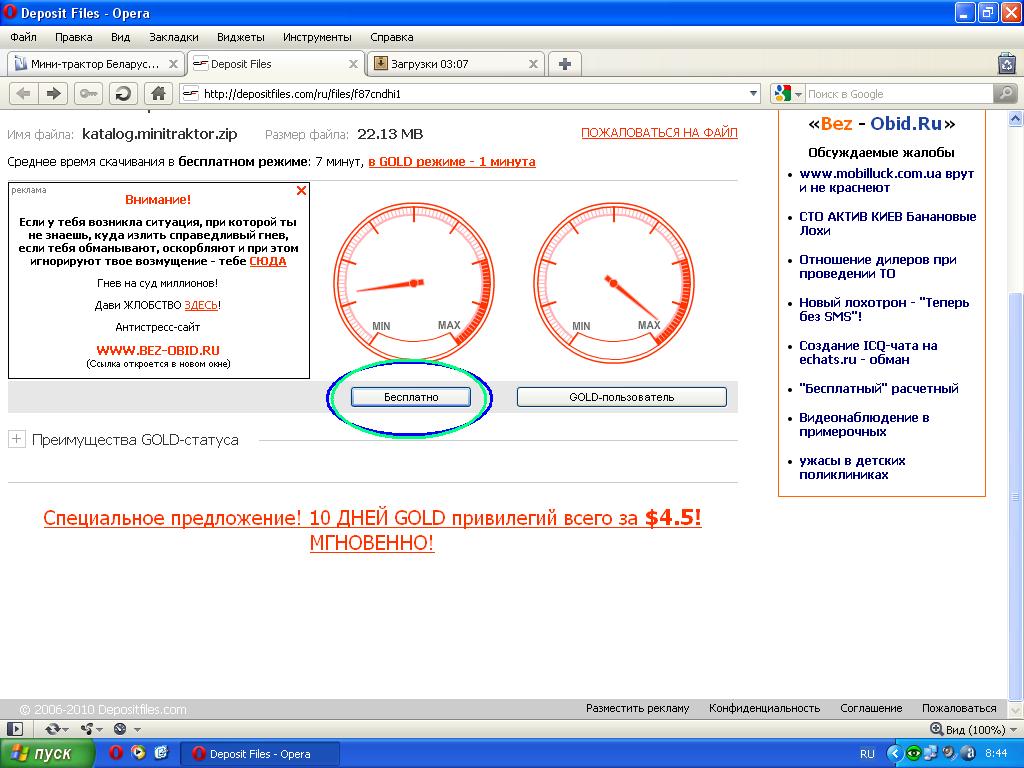Go forward with the Forward arrow button
Image resolution: width=1024 pixels, height=768 pixels.
click(x=54, y=94)
